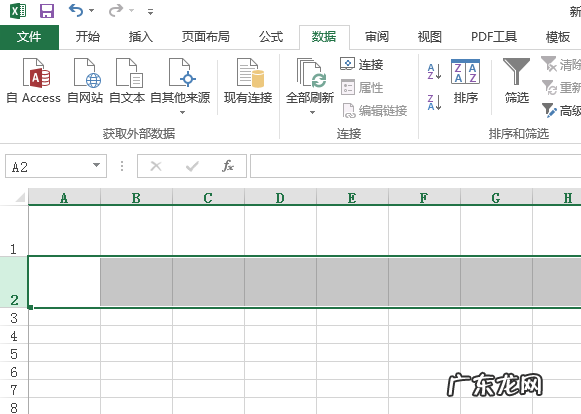Click the fx Insert Function button

pos(228,166)
